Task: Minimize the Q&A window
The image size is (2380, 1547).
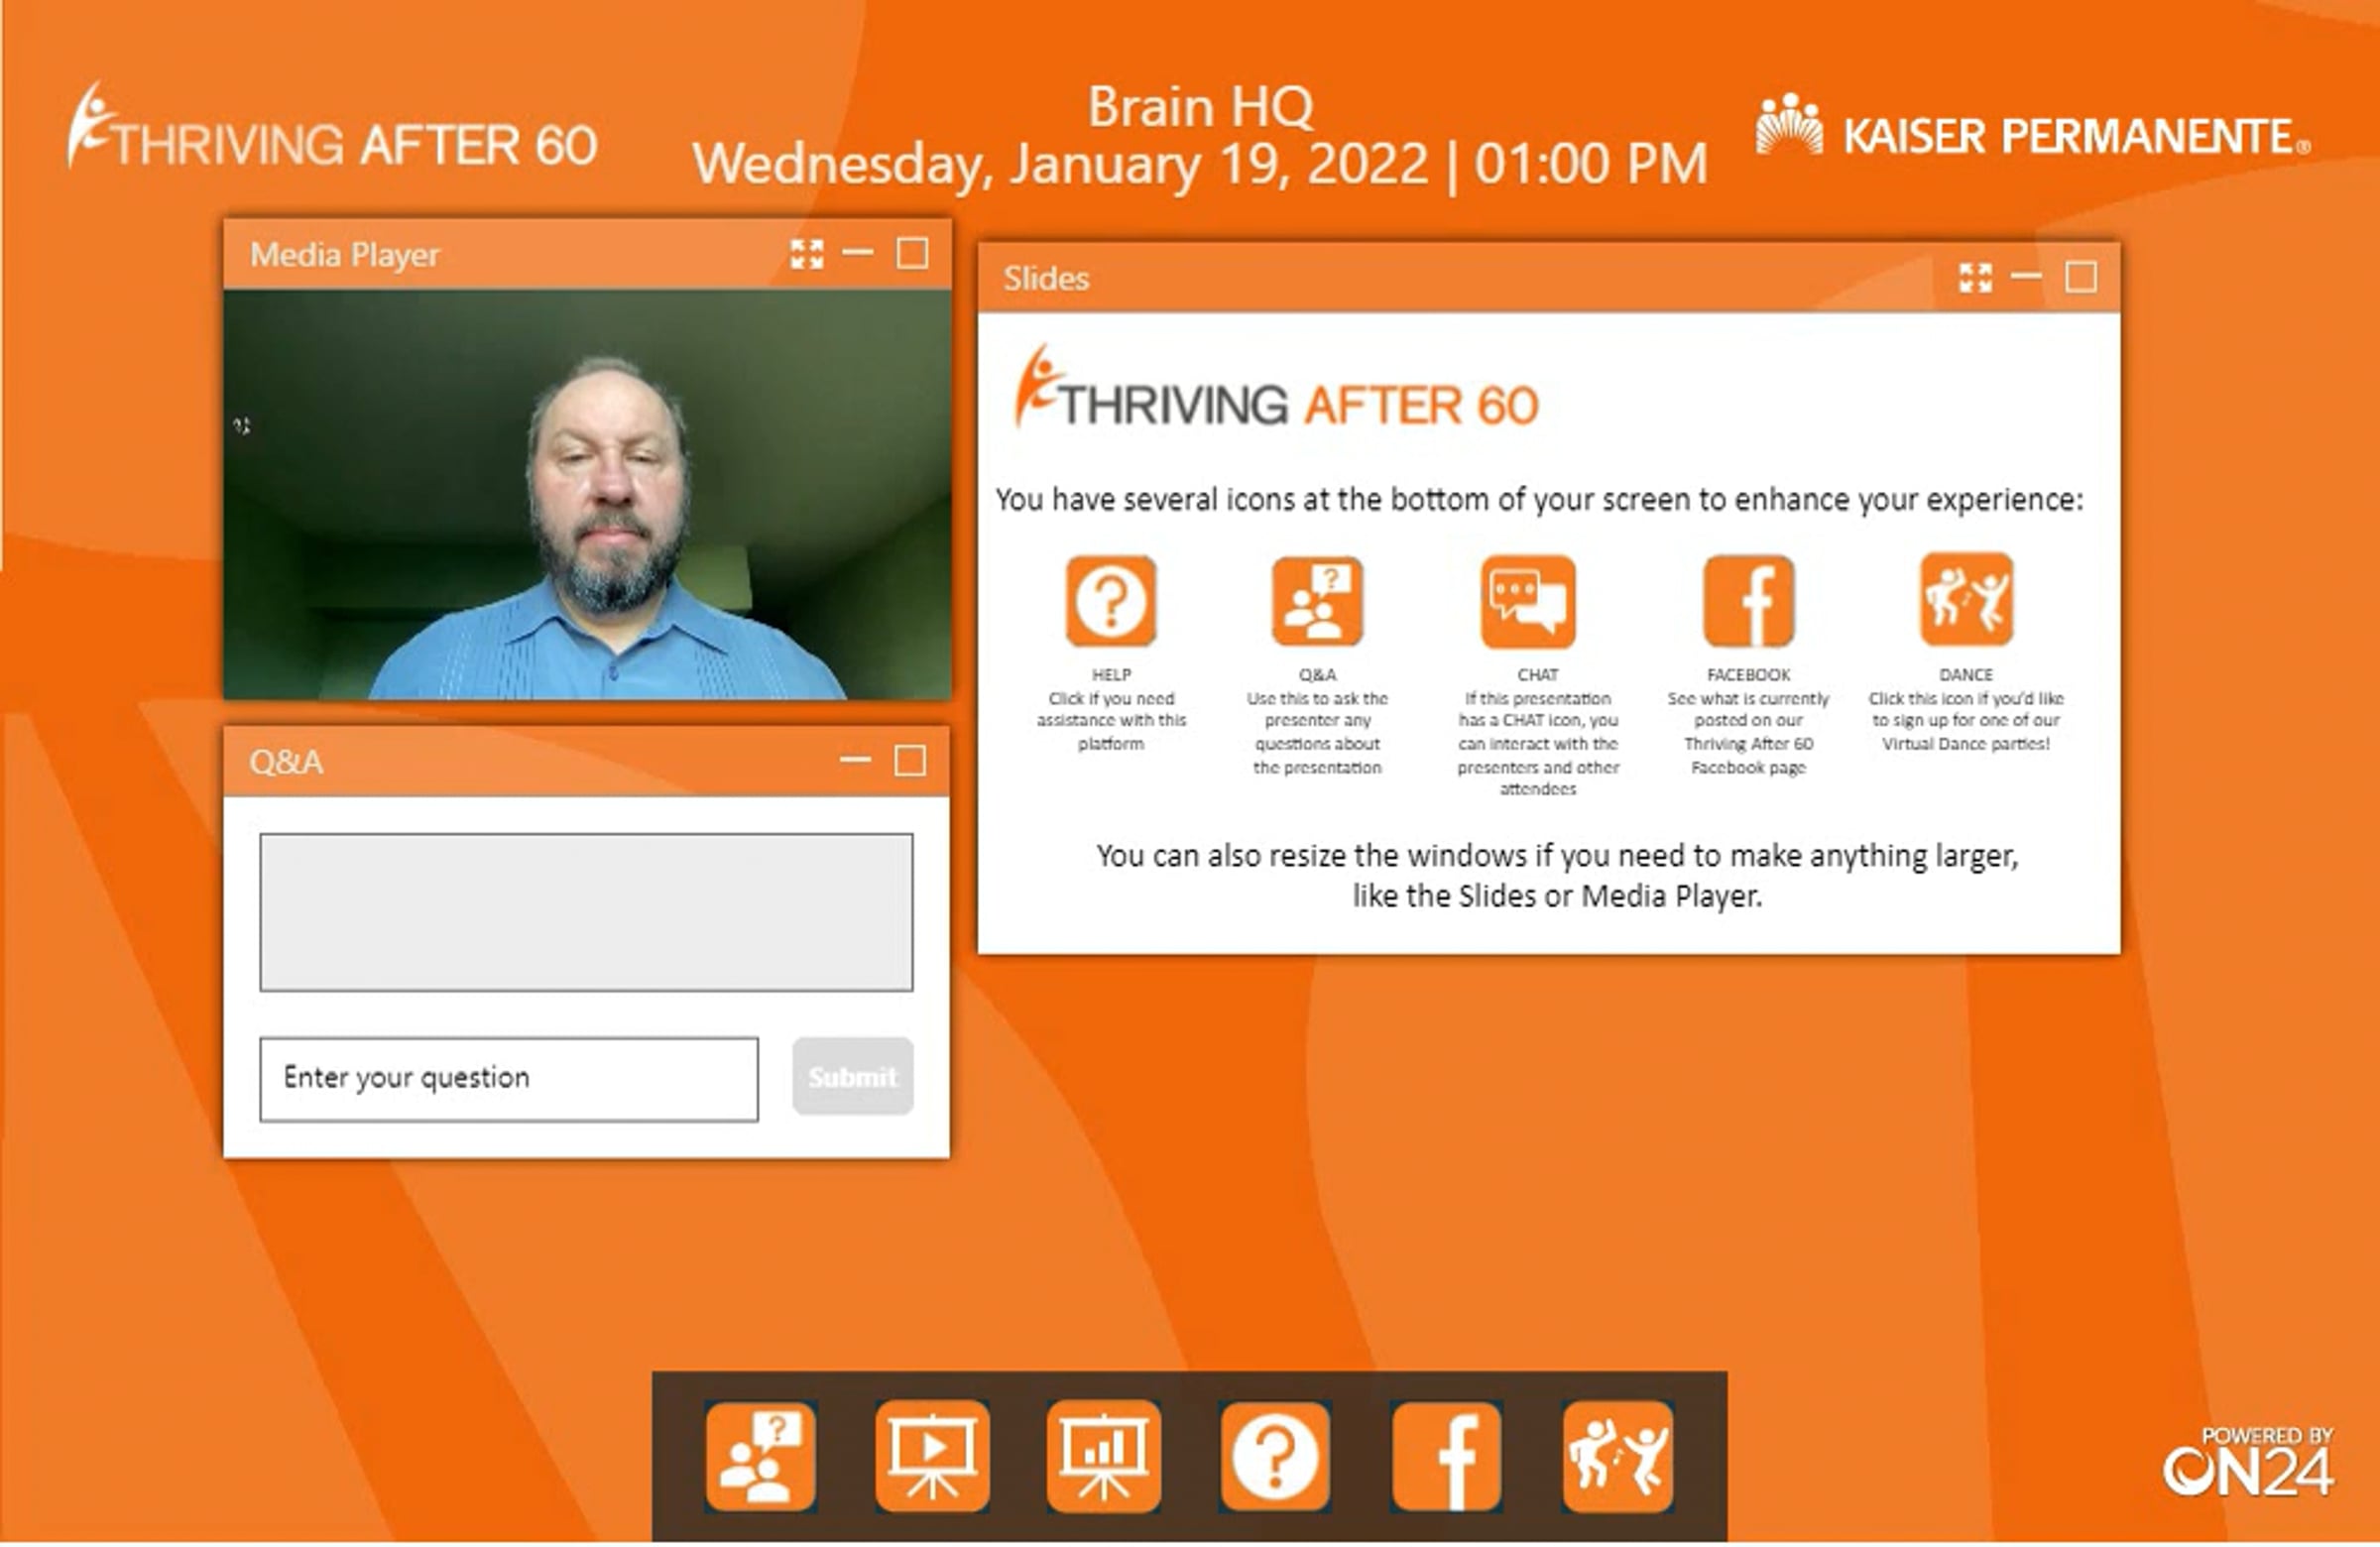Action: coord(855,761)
